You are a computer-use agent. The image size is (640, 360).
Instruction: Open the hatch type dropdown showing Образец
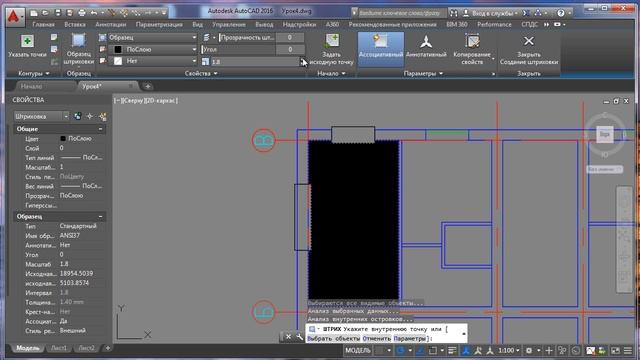tap(153, 38)
